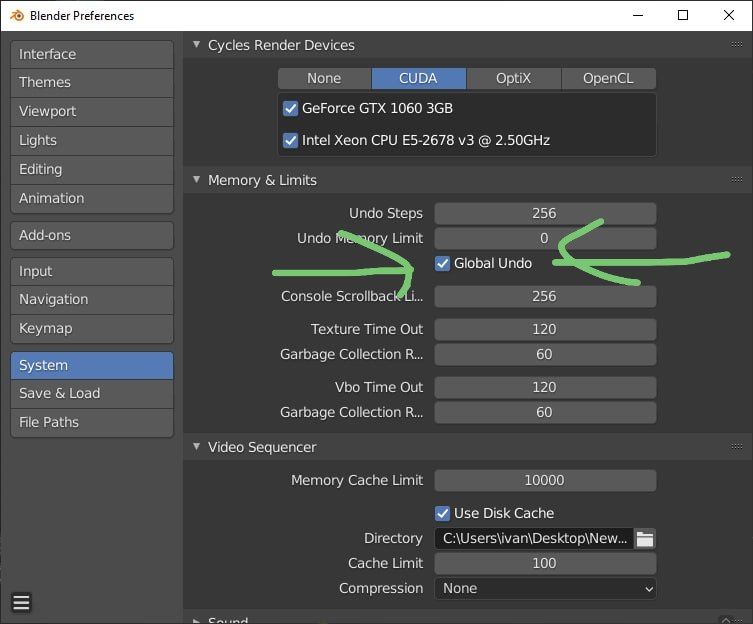The height and width of the screenshot is (624, 753).
Task: Open the hamburger preferences menu
Action: [21, 602]
